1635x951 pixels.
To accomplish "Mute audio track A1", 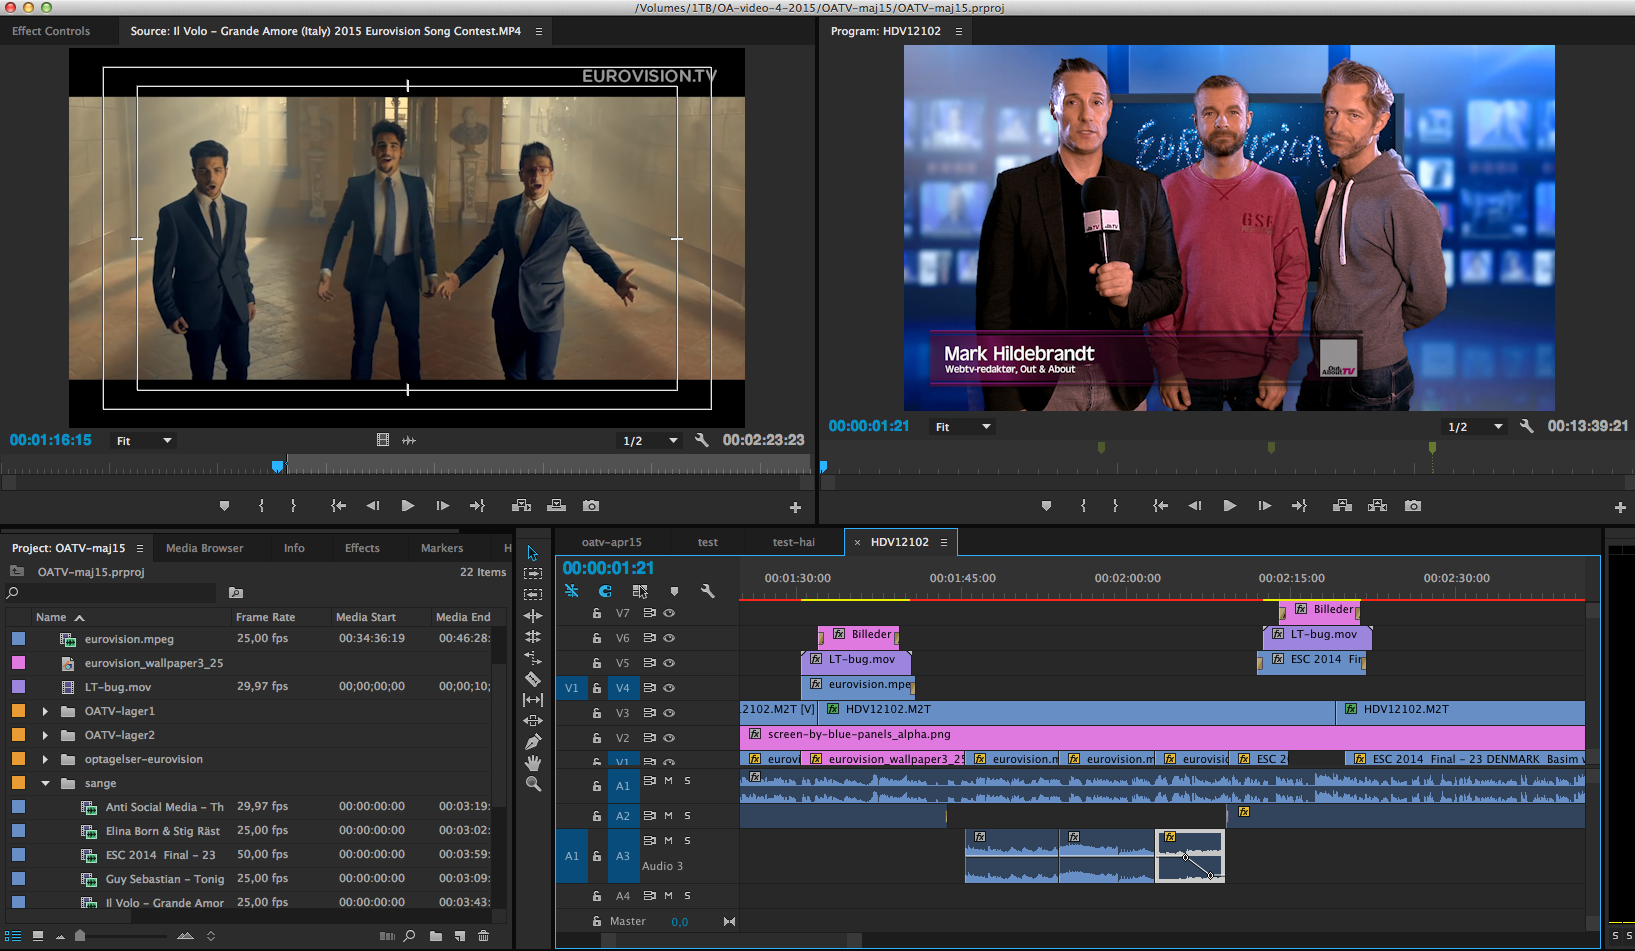I will (x=668, y=781).
